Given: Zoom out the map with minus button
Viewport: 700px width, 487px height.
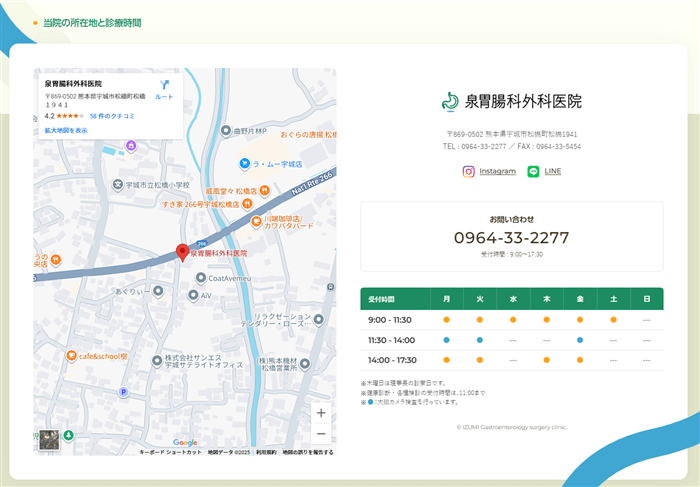Looking at the screenshot, I should [321, 433].
